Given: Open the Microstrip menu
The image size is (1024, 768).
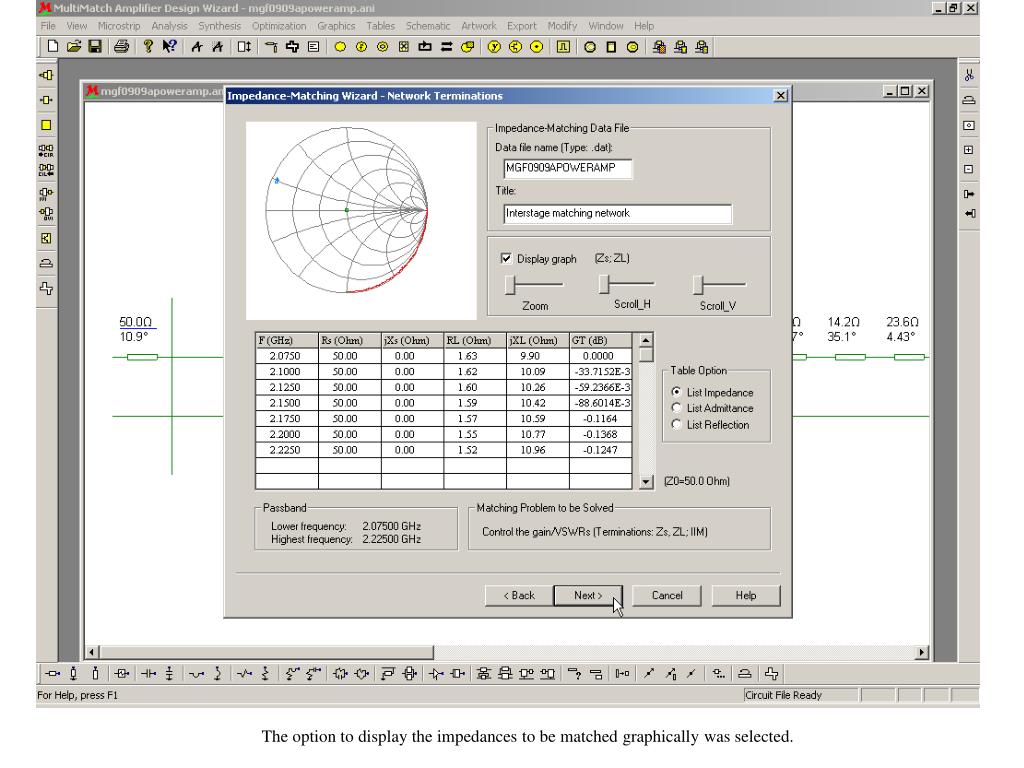Looking at the screenshot, I should (119, 26).
